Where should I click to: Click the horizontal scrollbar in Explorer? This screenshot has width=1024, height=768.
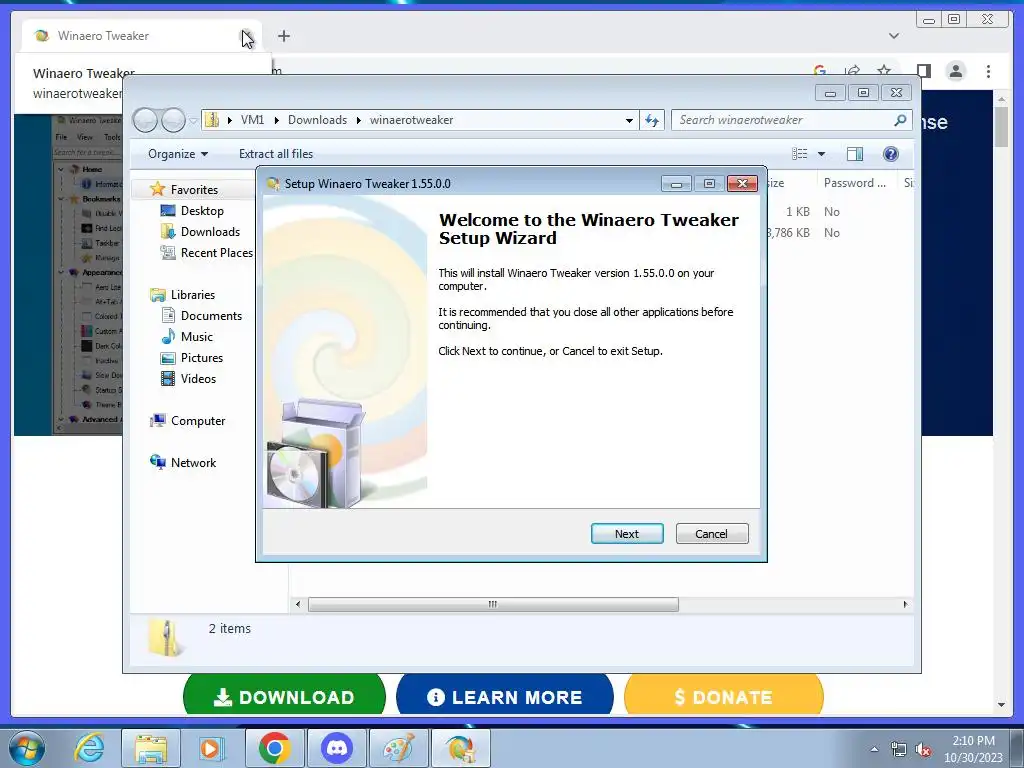[493, 604]
